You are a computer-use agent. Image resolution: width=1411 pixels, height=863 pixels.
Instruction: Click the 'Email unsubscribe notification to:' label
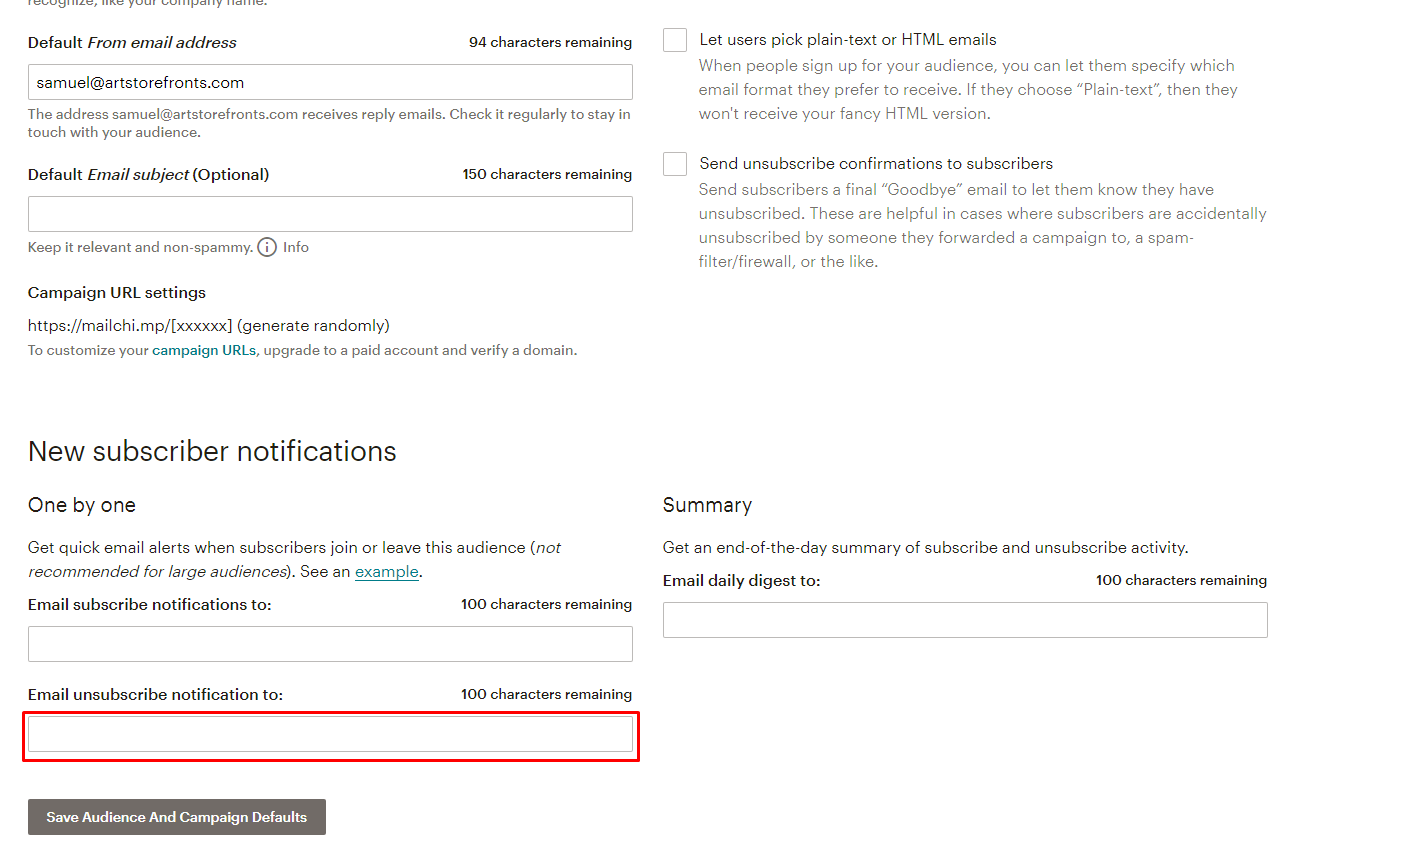click(x=155, y=695)
